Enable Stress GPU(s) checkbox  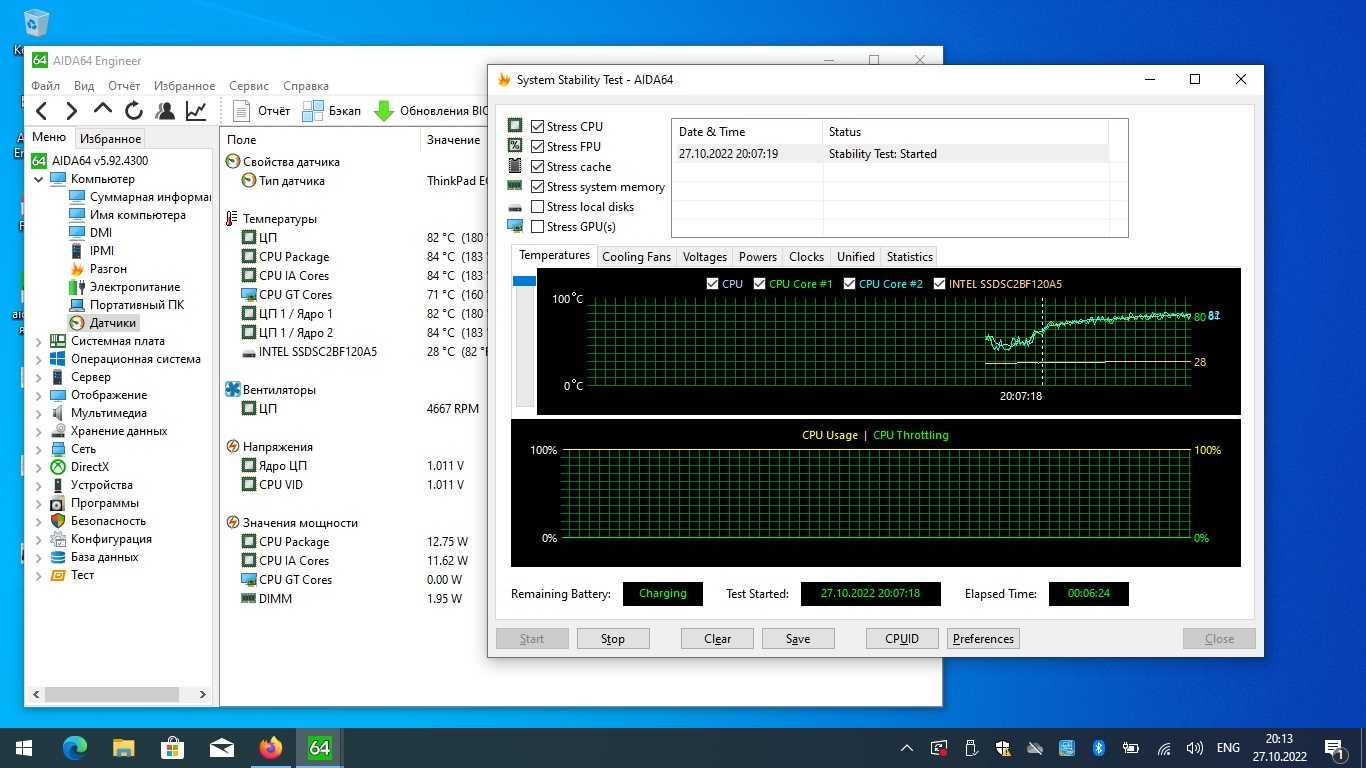[538, 226]
